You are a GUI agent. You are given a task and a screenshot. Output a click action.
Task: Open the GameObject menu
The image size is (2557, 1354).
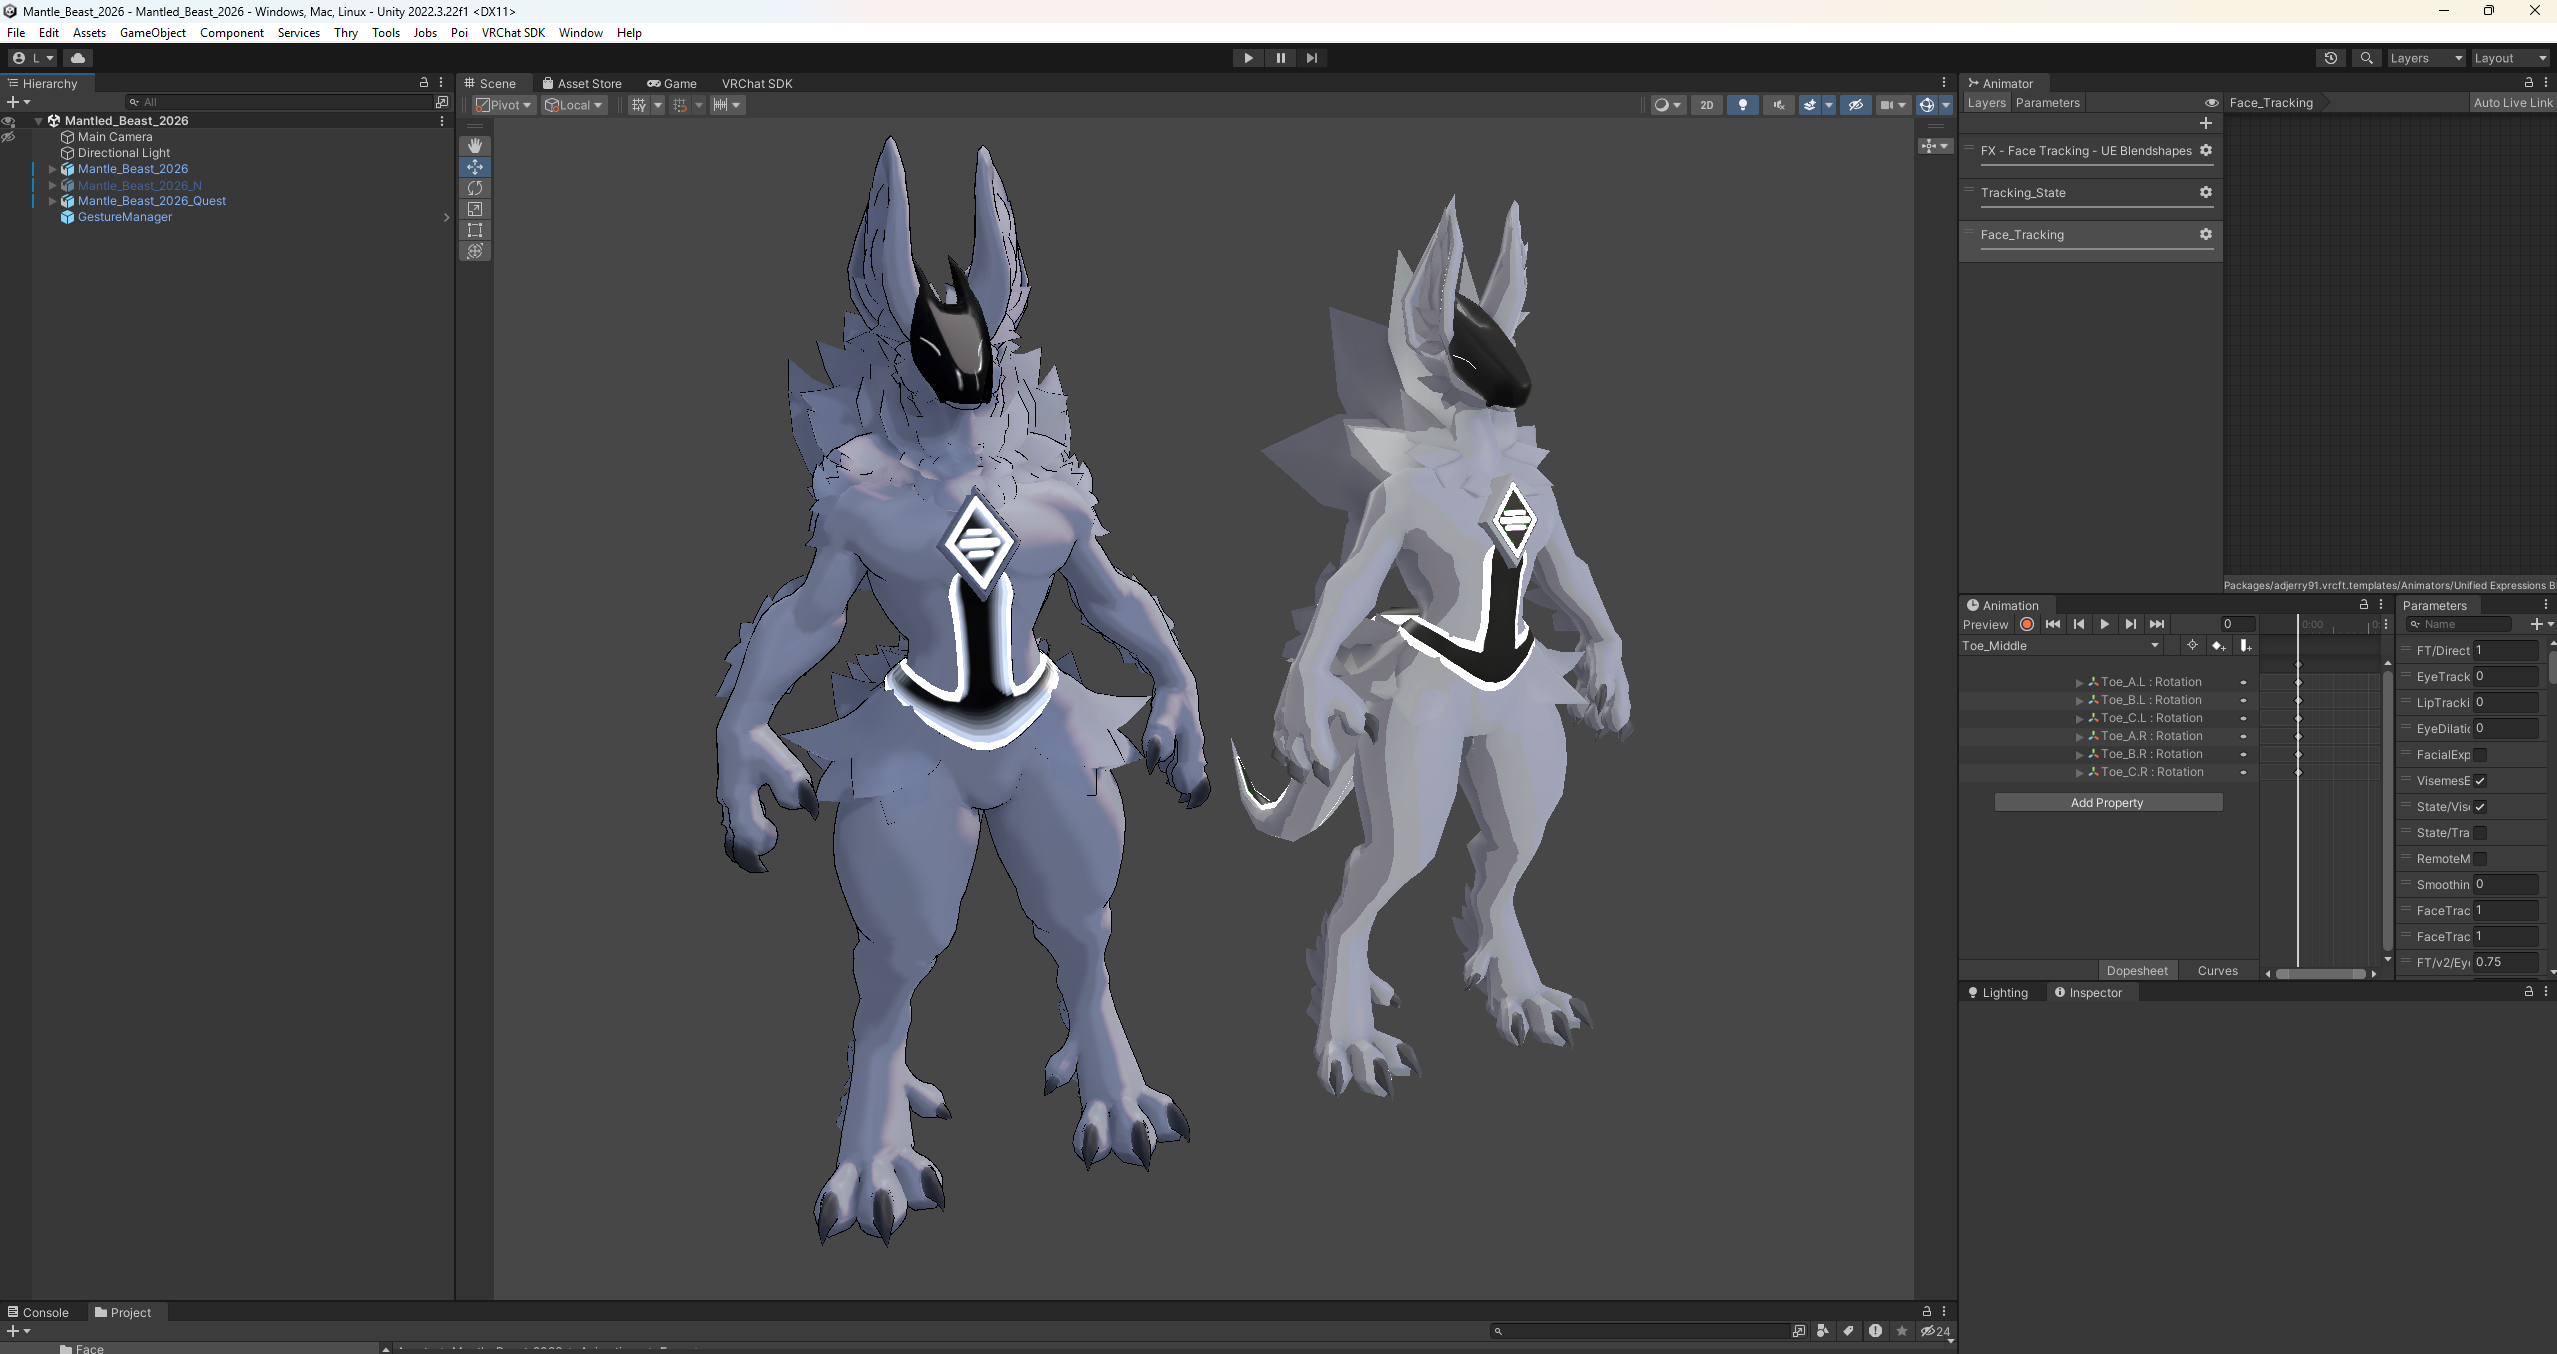153,33
